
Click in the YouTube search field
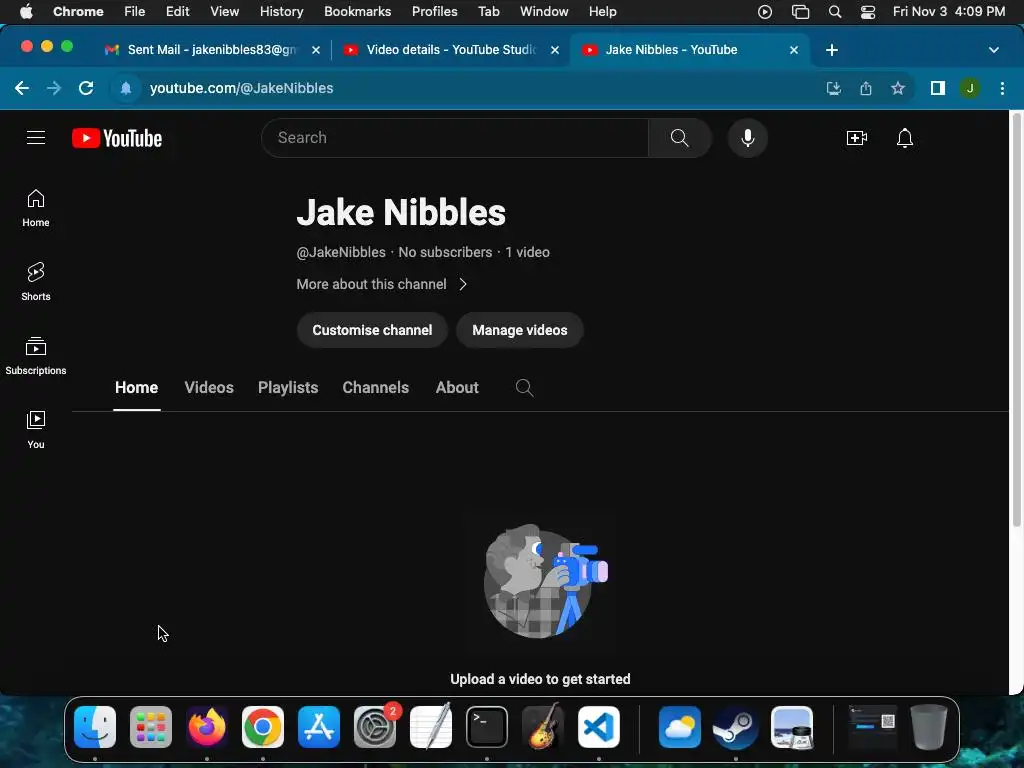(455, 138)
